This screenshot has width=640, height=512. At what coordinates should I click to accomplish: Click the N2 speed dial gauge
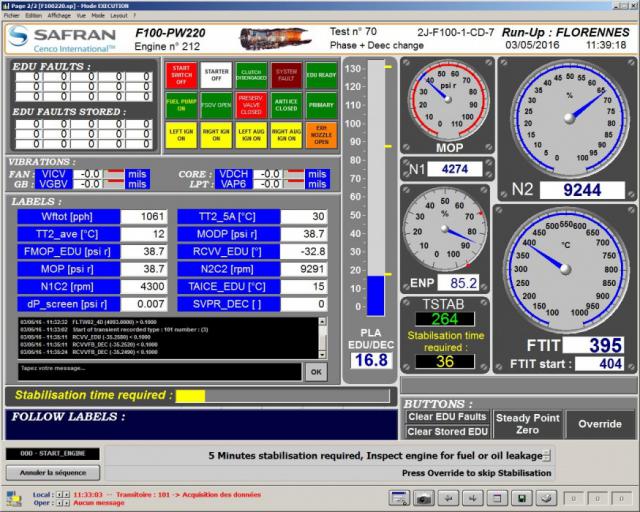pyautogui.click(x=569, y=118)
